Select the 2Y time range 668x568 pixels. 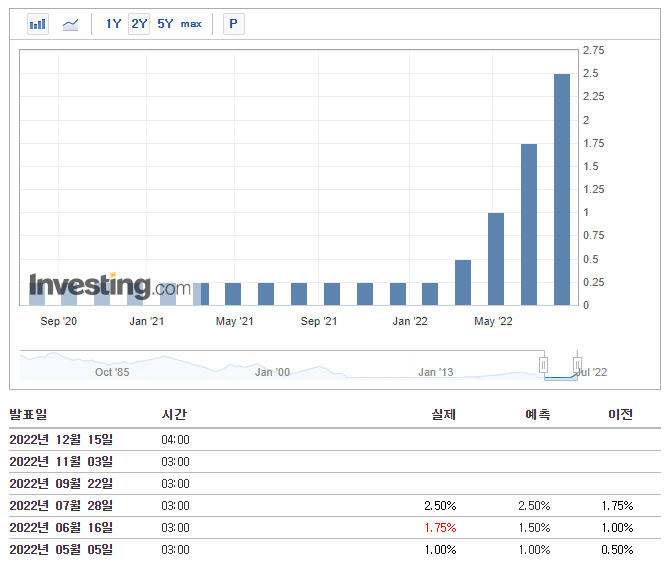(x=139, y=23)
